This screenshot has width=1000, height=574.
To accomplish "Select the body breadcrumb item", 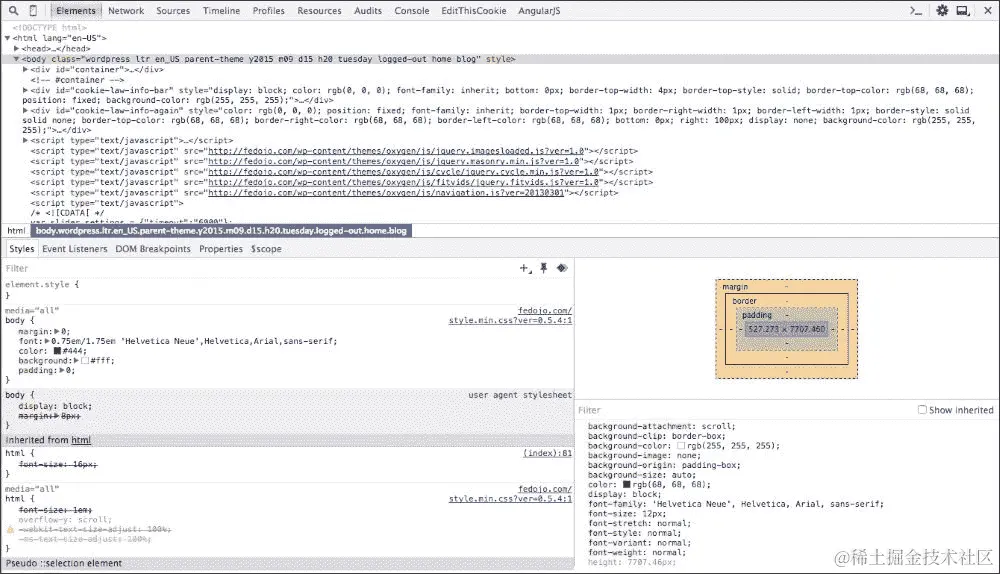I will (x=221, y=231).
